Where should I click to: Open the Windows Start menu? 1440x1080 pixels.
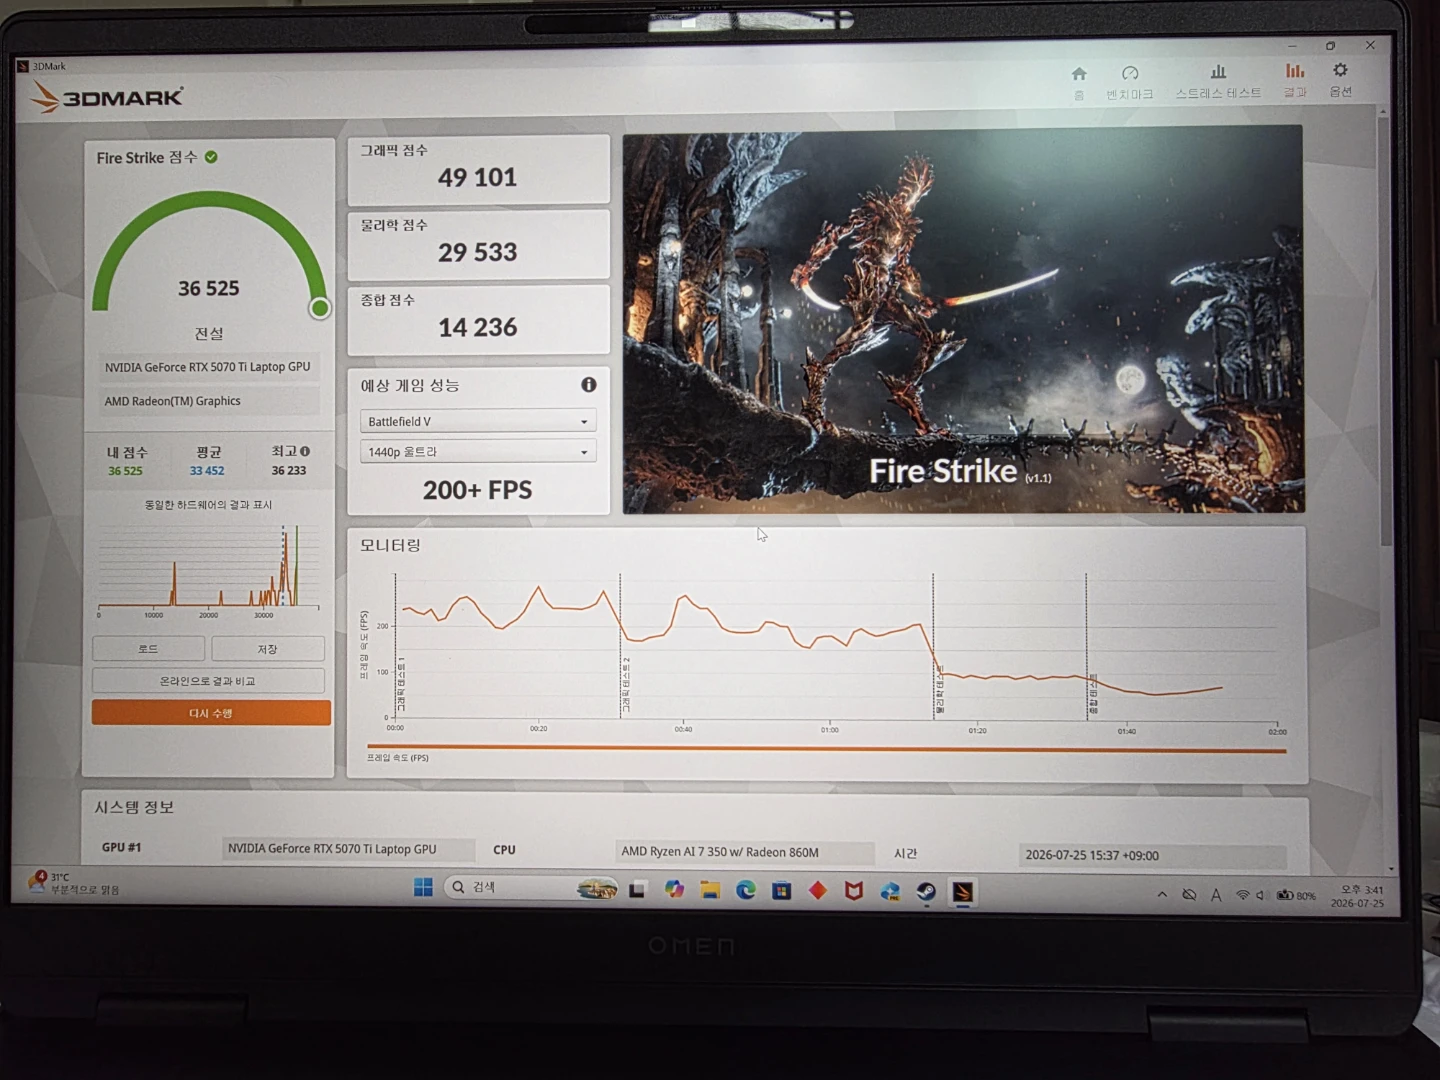423,888
